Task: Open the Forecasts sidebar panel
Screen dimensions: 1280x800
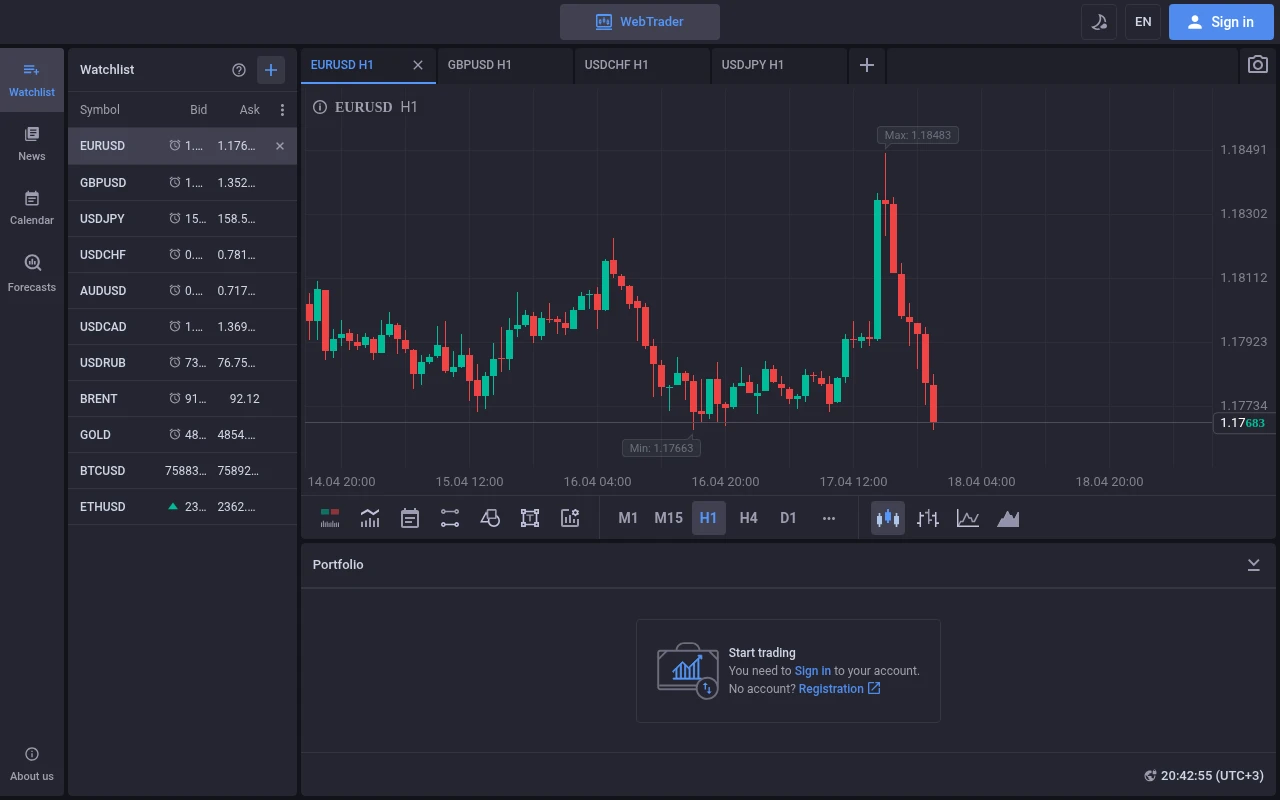Action: 32,274
